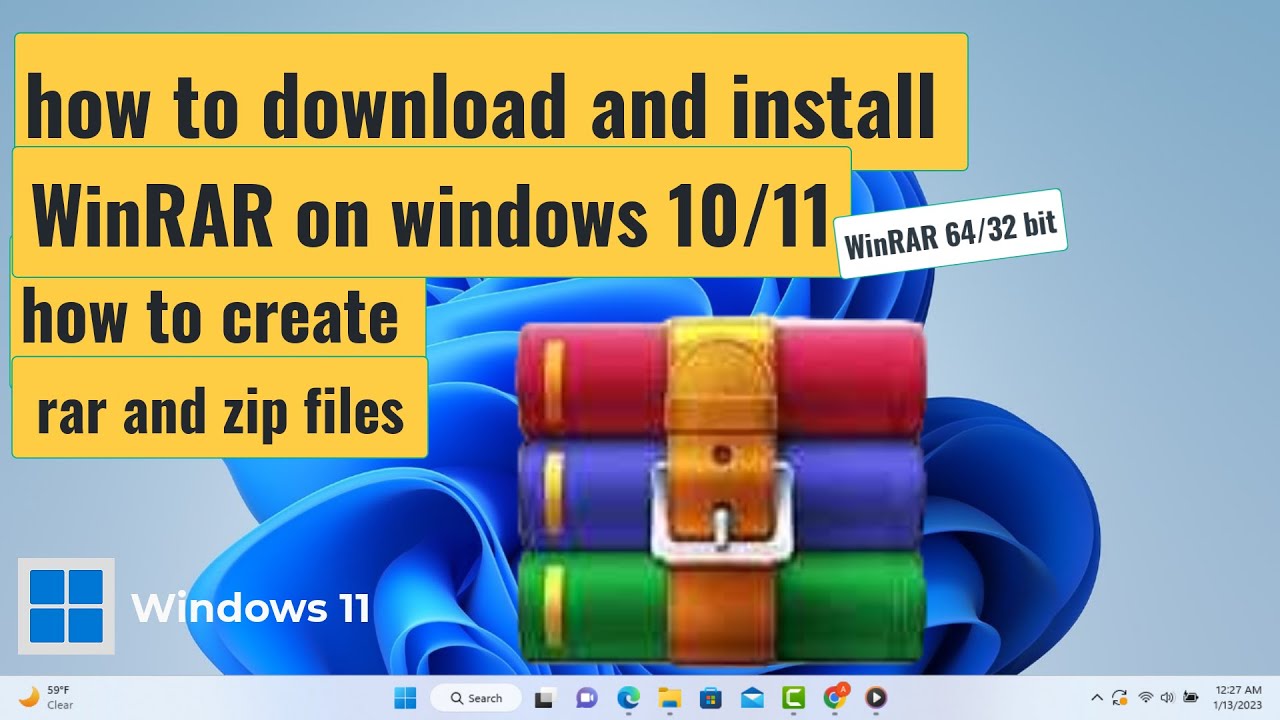Open the media player taskbar icon

[x=876, y=698]
